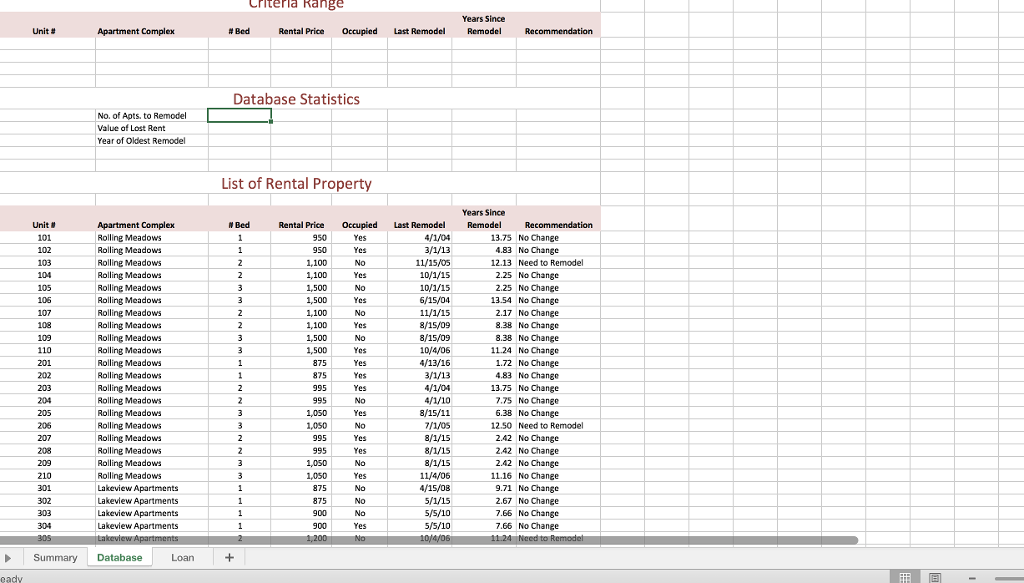Click the zoom slider in the status bar
This screenshot has height=583, width=1024.
click(1008, 577)
